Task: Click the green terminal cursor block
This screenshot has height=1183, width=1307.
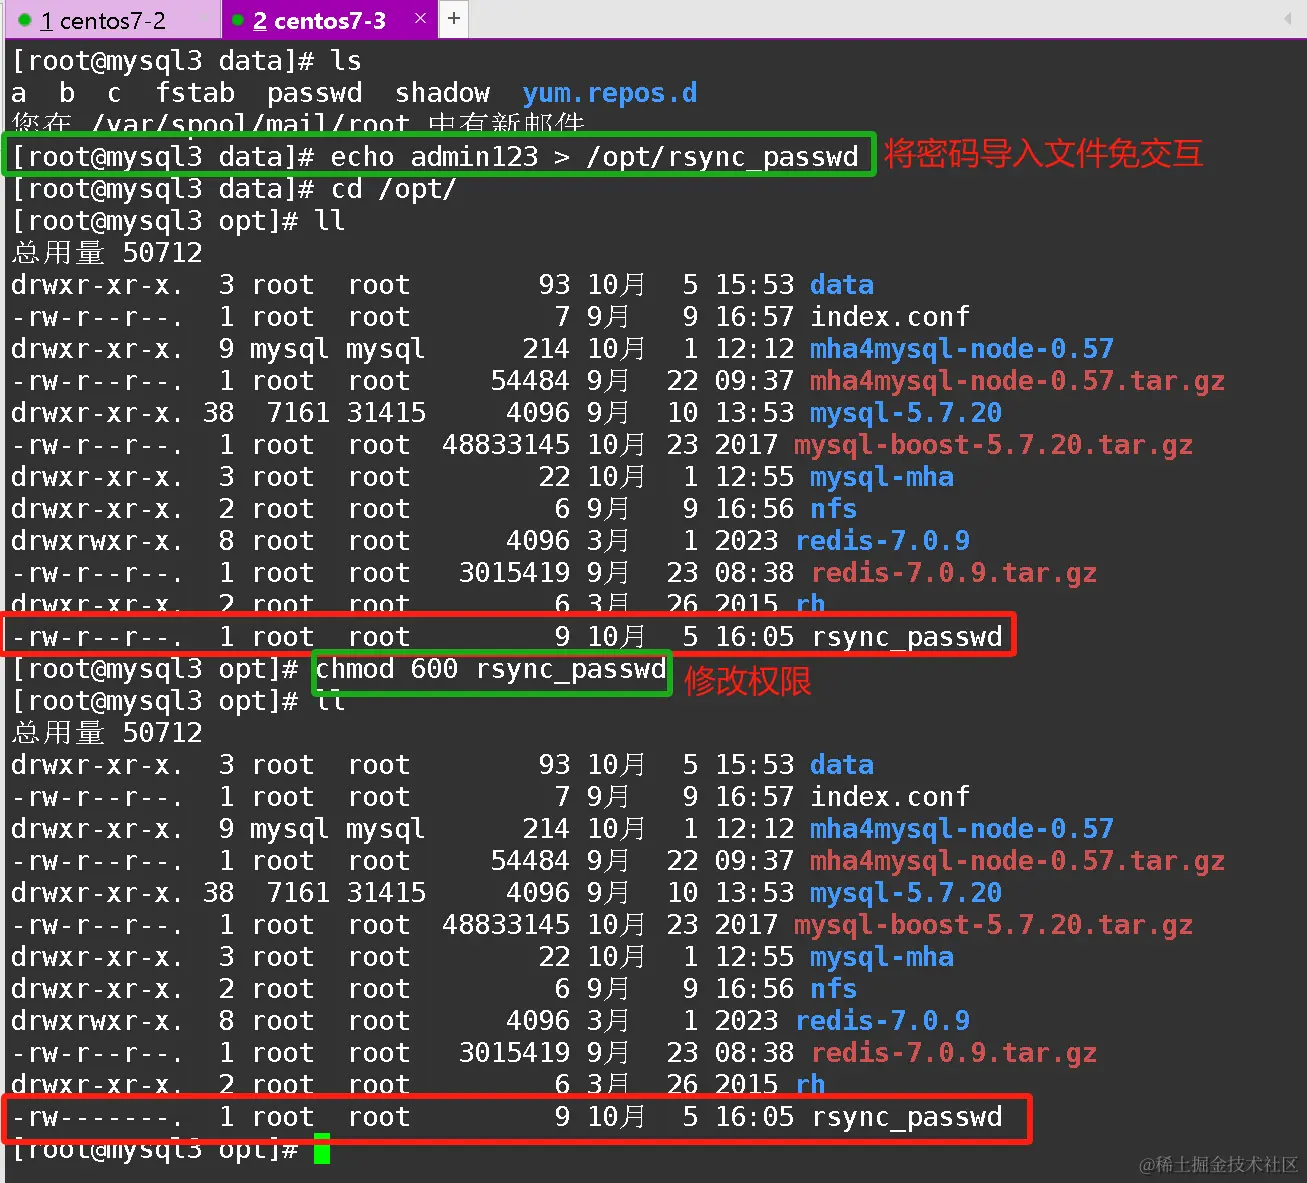Action: click(322, 1149)
